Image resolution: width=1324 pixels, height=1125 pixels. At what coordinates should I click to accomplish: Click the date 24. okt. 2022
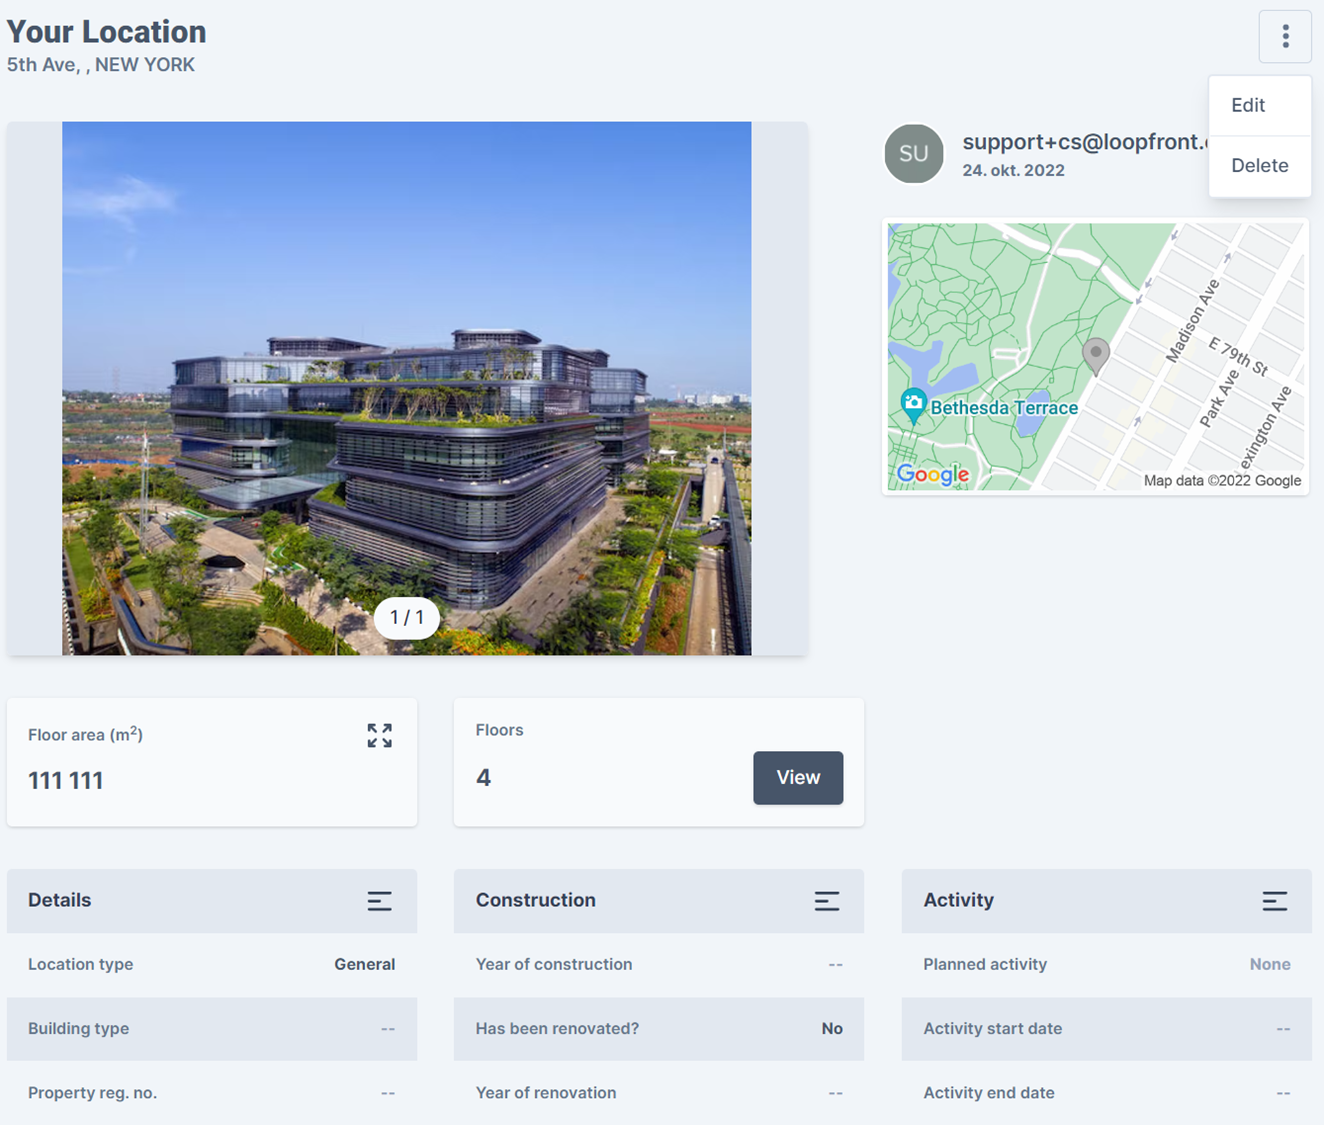(x=1013, y=171)
